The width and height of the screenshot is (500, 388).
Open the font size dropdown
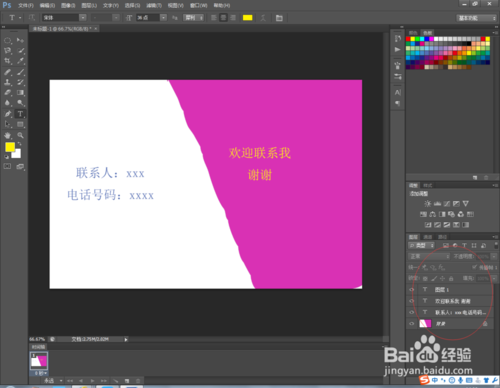tap(163, 18)
